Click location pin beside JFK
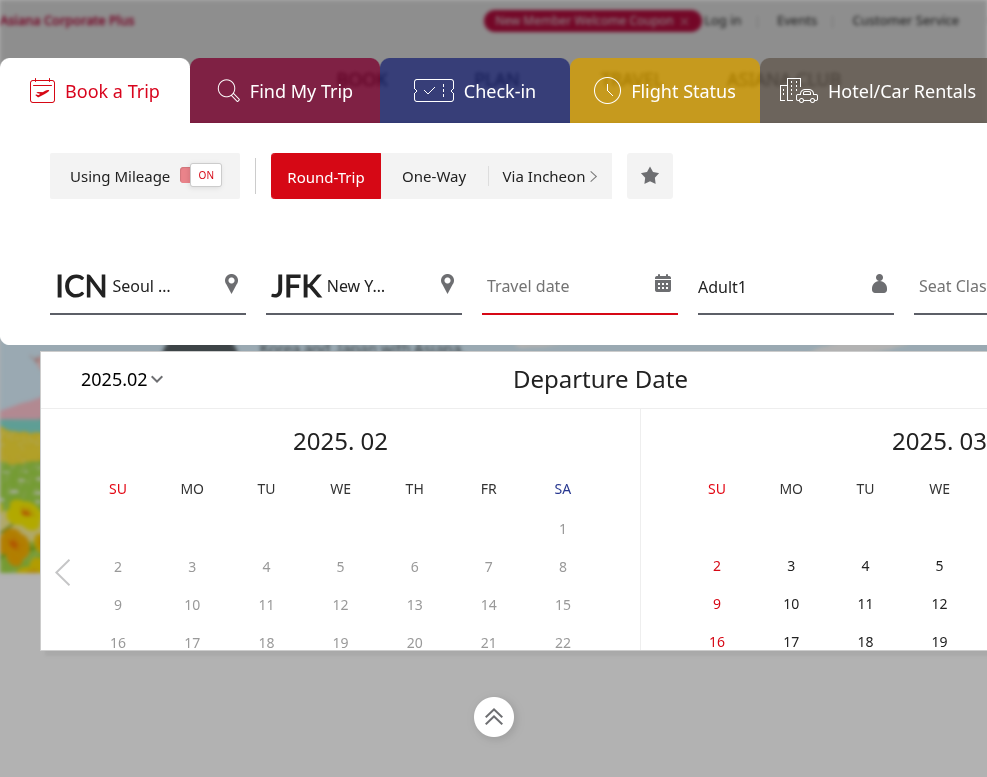 click(x=448, y=284)
